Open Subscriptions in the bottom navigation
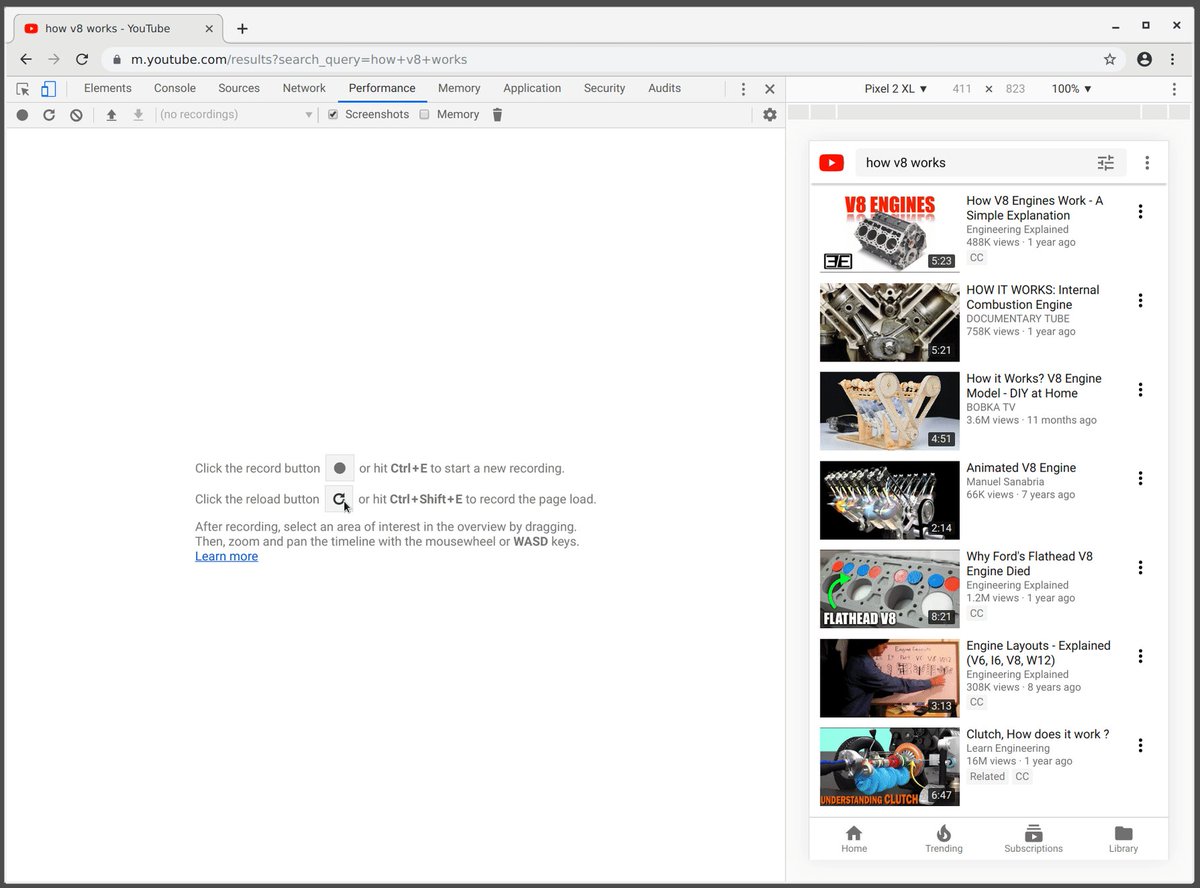1200x888 pixels. point(1033,838)
